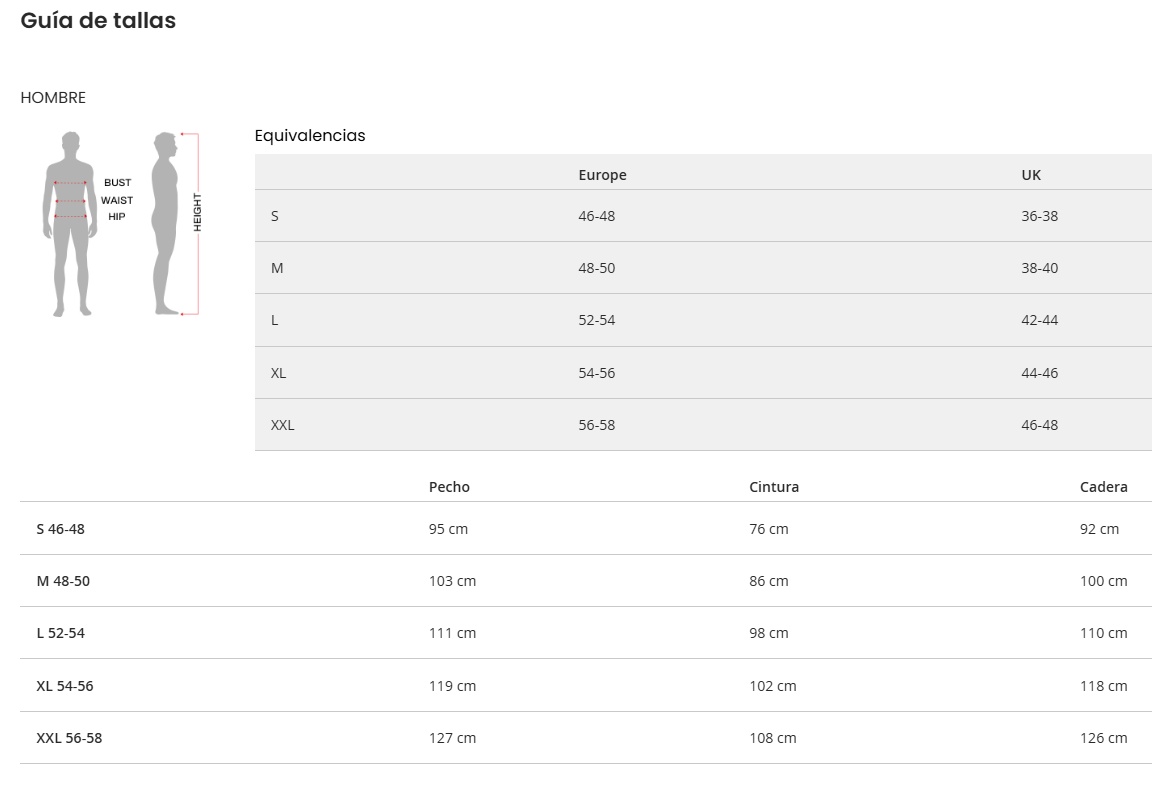Click the WAIST label on diagram
Image resolution: width=1152 pixels, height=786 pixels.
pyautogui.click(x=117, y=200)
